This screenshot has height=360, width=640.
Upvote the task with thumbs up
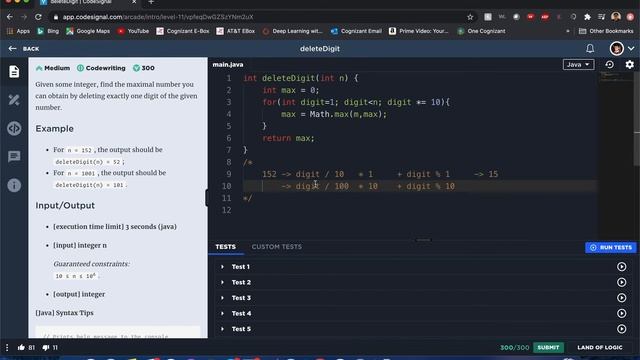(x=21, y=347)
